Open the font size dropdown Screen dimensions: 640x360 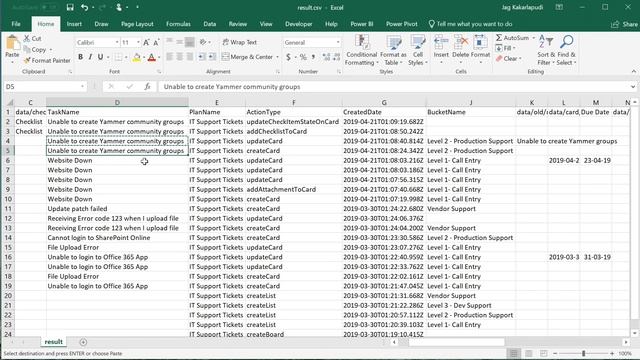(x=138, y=42)
